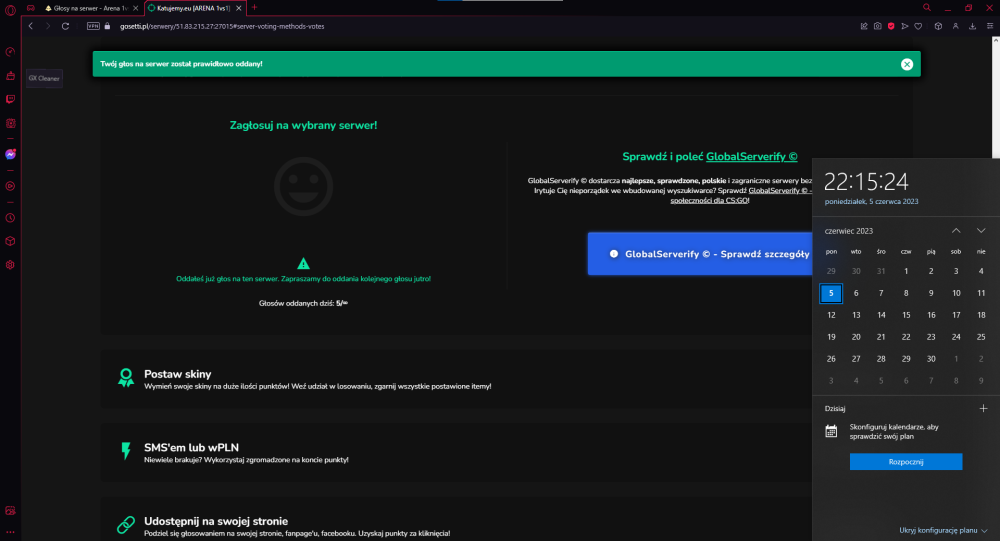Click 'Głosów oddanych dziś' vote count text
1000x541 pixels.
(303, 304)
